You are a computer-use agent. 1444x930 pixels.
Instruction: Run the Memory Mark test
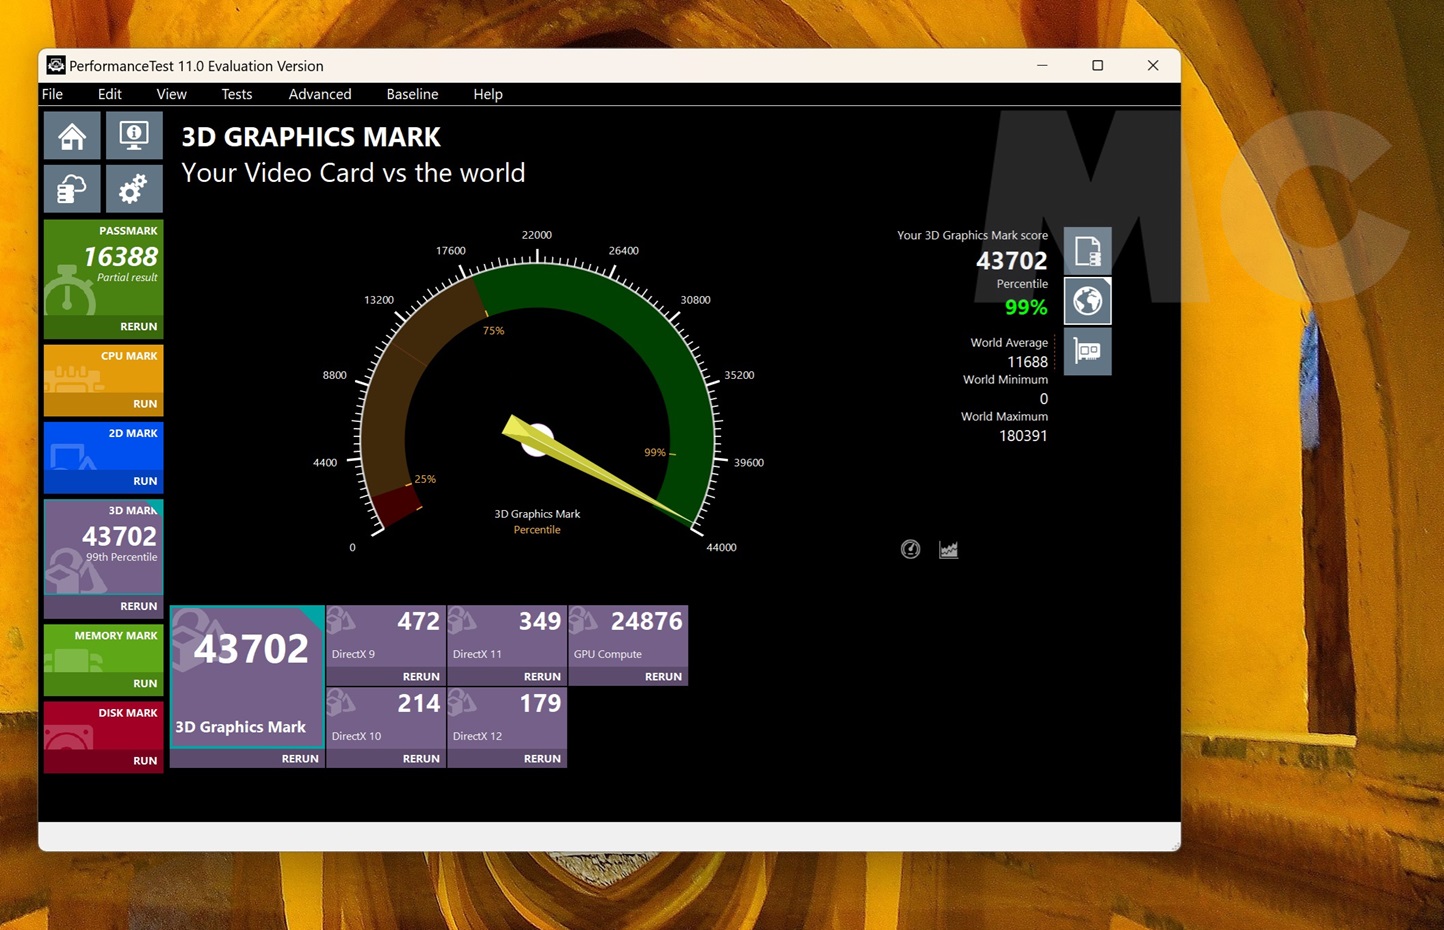(145, 683)
